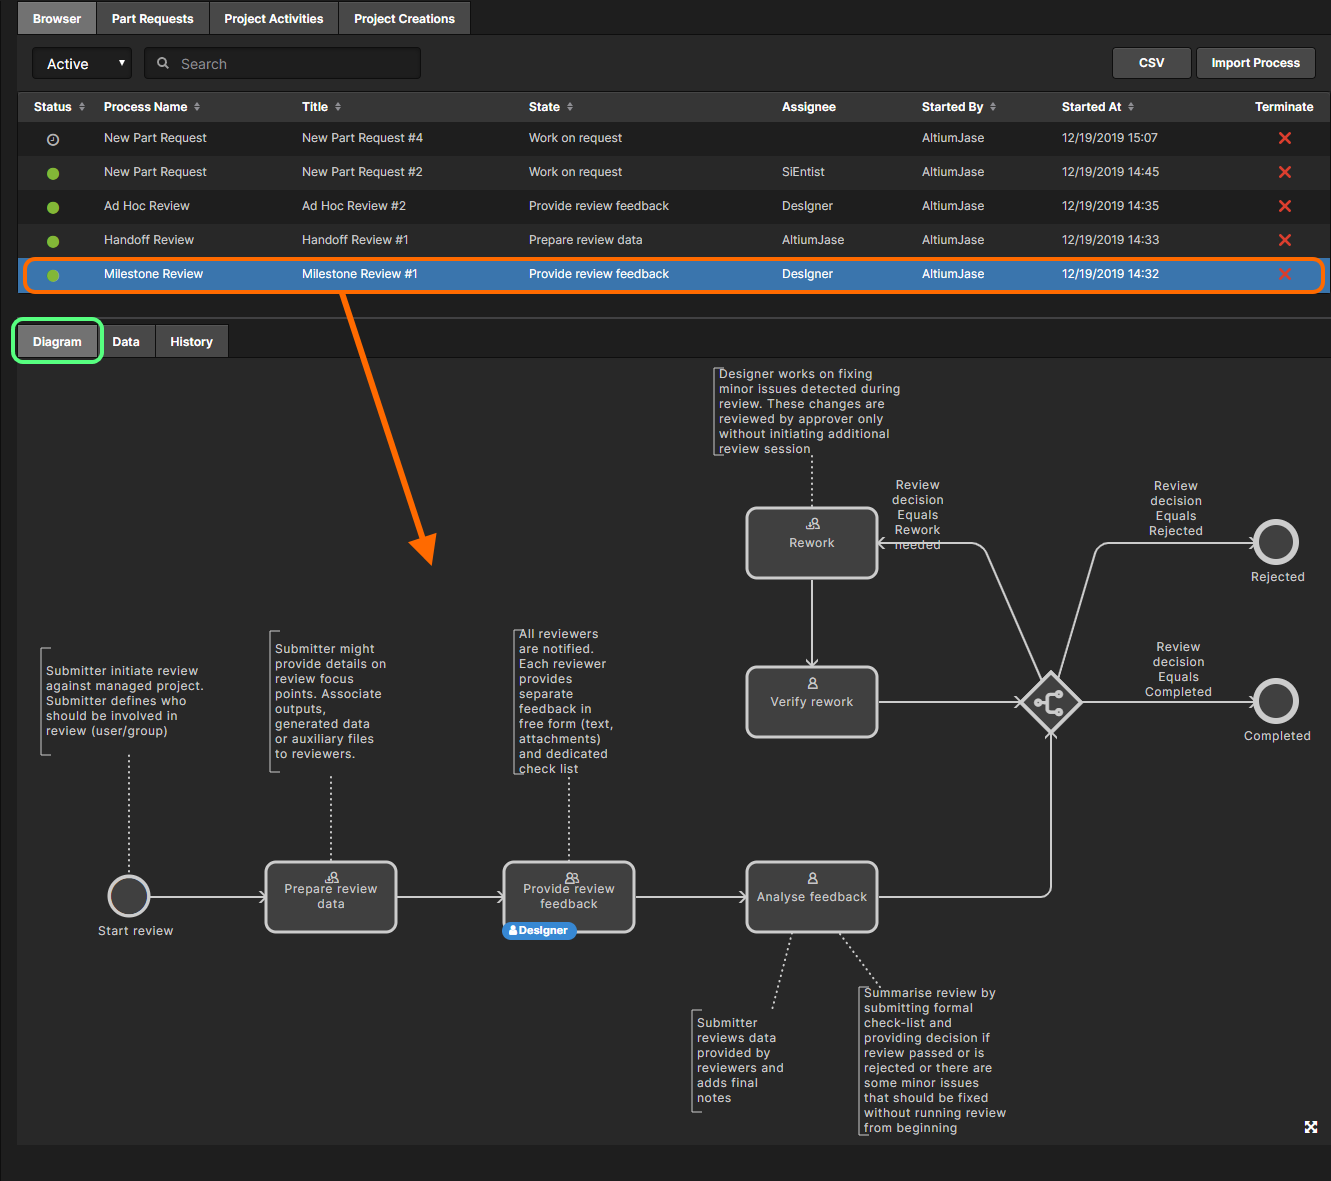The height and width of the screenshot is (1181, 1331).
Task: Toggle sorting on the State column
Action: [571, 107]
